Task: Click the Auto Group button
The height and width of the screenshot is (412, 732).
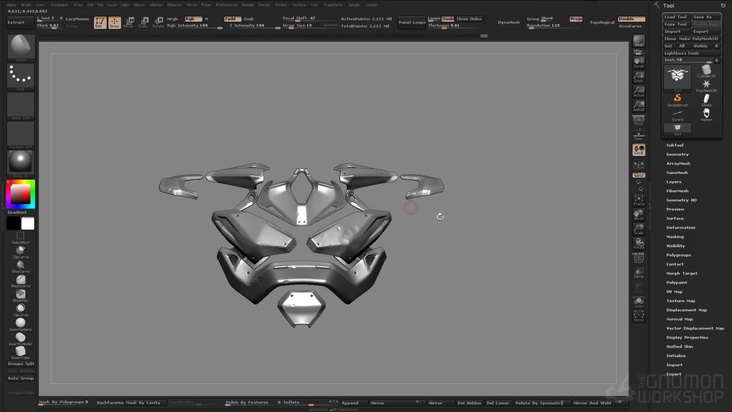Action: [21, 378]
